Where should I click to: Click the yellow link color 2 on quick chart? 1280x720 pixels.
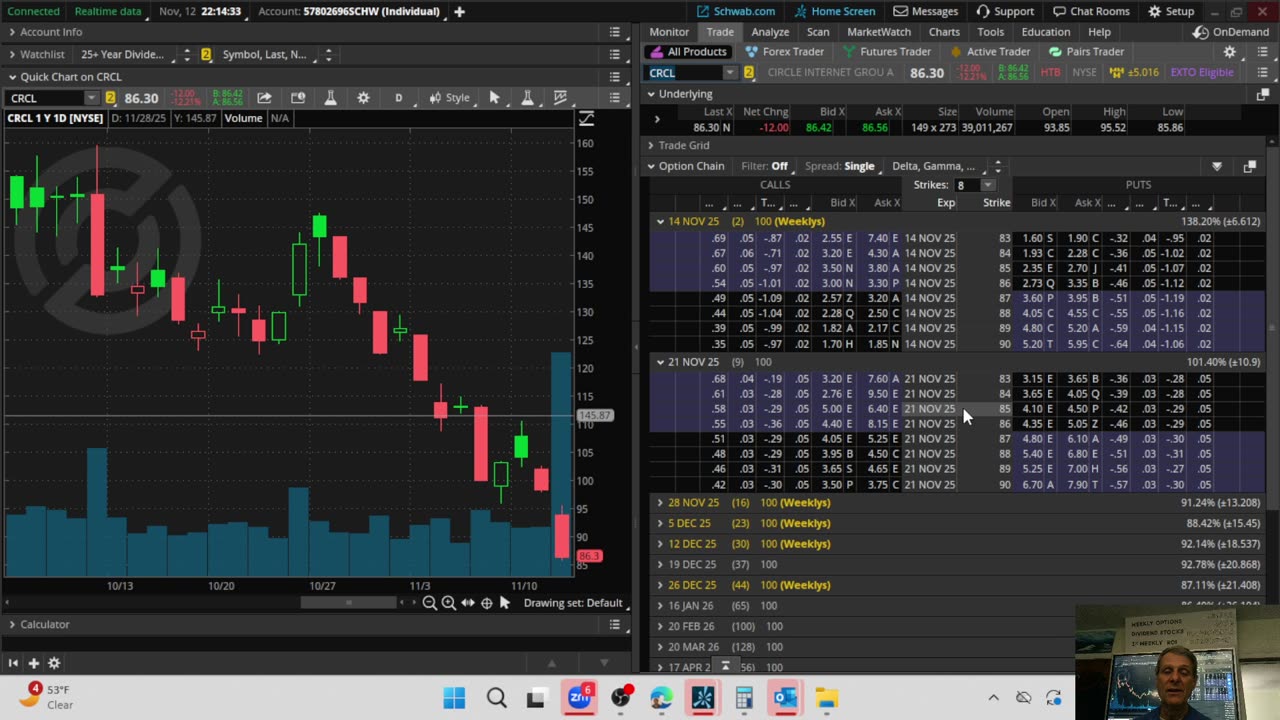pos(110,98)
